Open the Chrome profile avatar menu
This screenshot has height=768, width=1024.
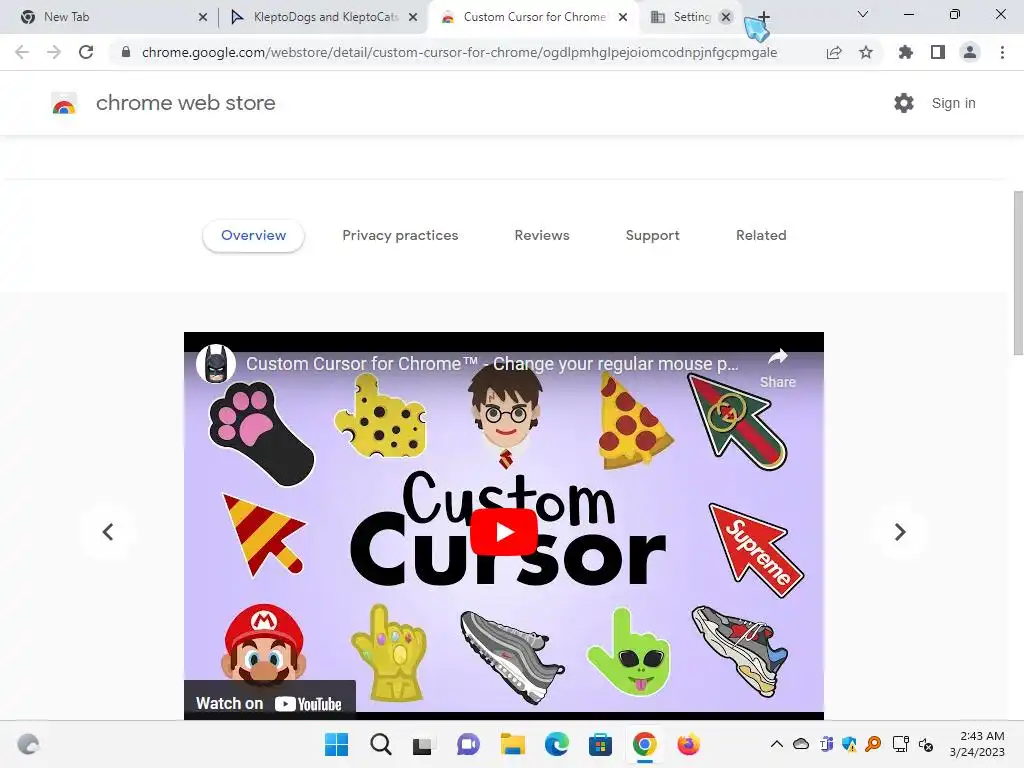pos(970,52)
